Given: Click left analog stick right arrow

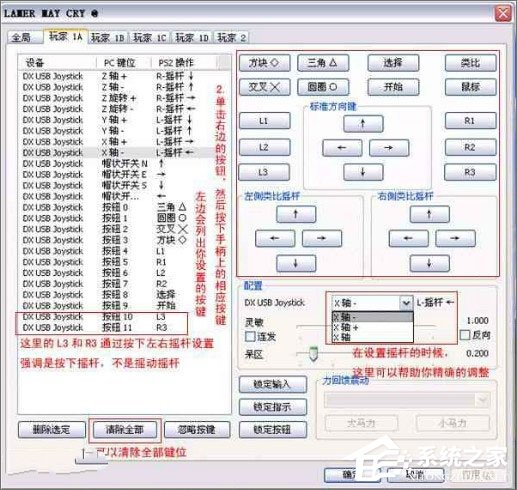Looking at the screenshot, I should coord(322,238).
